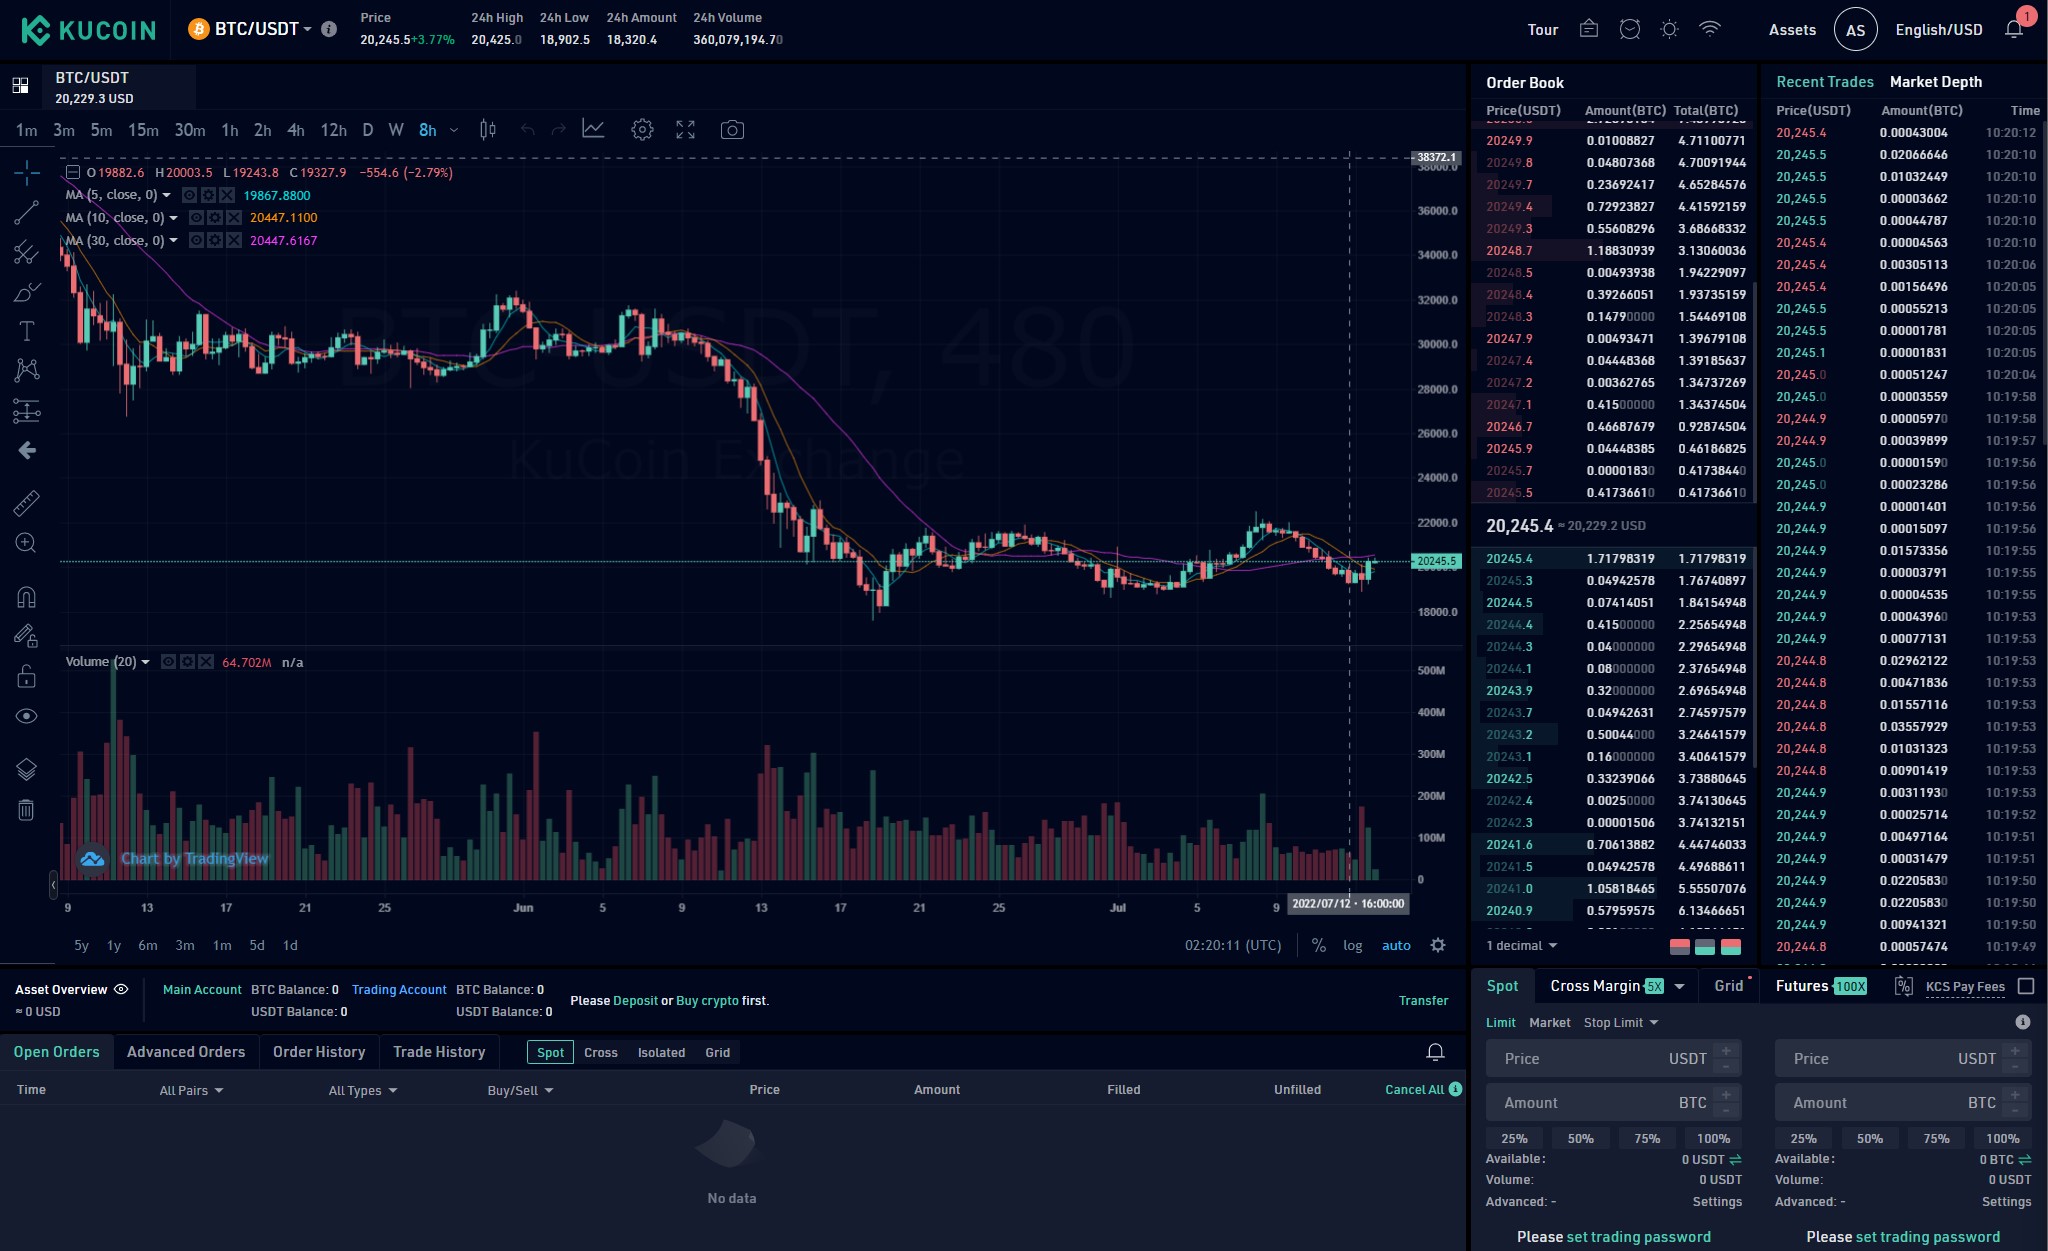The height and width of the screenshot is (1251, 2048).
Task: Enter fullscreen chart mode
Action: point(685,130)
